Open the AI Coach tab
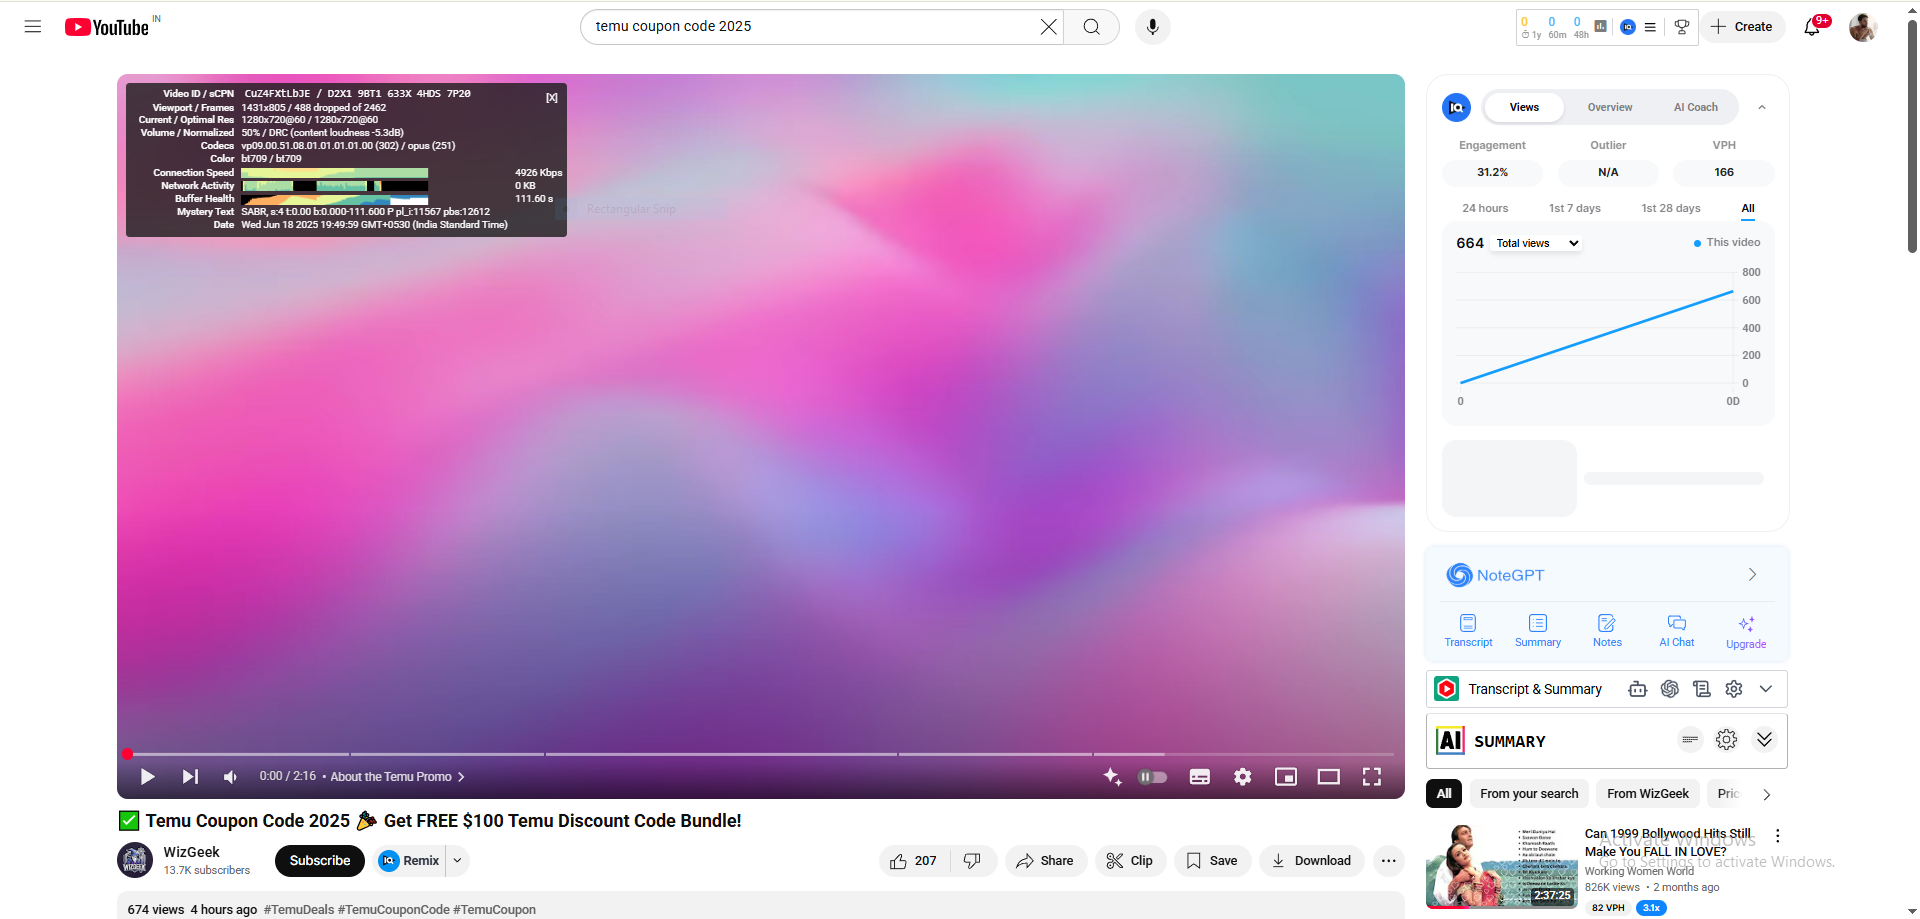1920x919 pixels. [1696, 107]
